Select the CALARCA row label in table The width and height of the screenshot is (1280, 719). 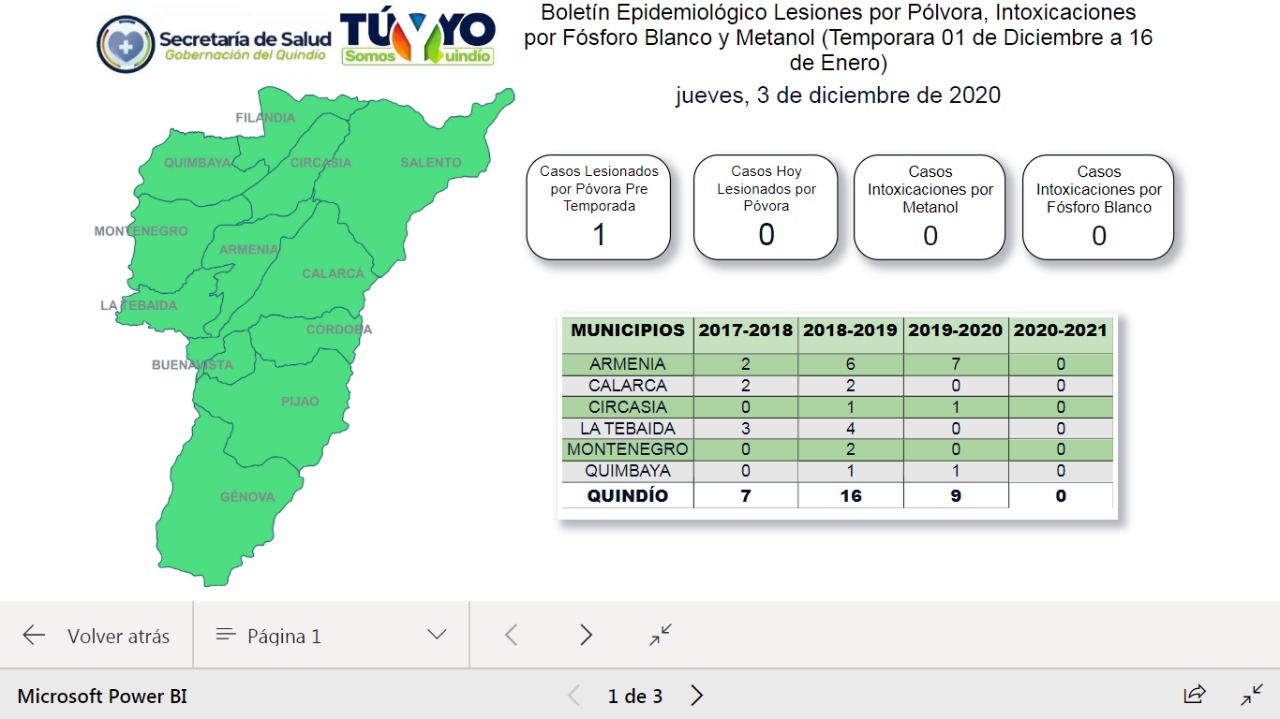point(627,386)
